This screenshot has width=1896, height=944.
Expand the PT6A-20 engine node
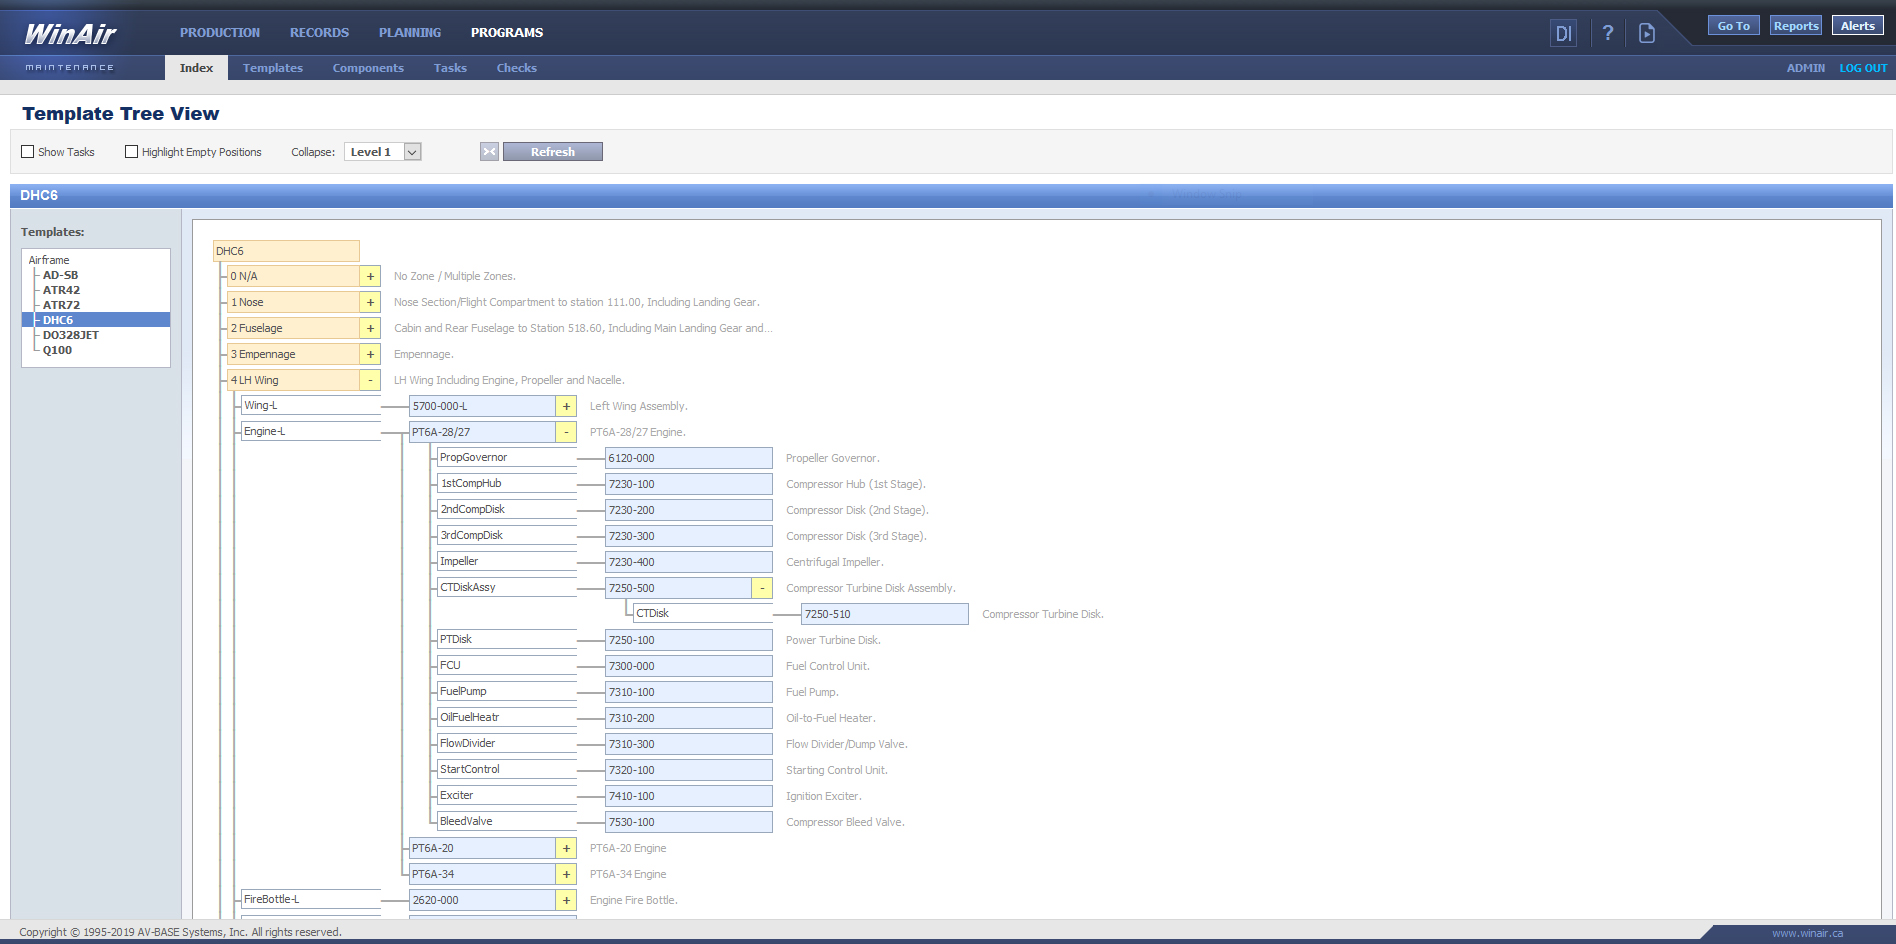tap(566, 849)
